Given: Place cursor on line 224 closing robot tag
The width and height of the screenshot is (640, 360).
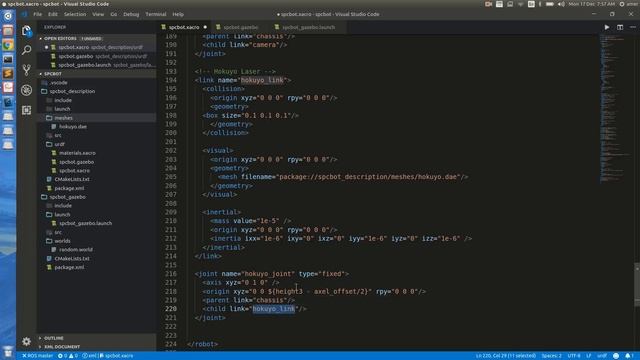Looking at the screenshot, I should 202,344.
